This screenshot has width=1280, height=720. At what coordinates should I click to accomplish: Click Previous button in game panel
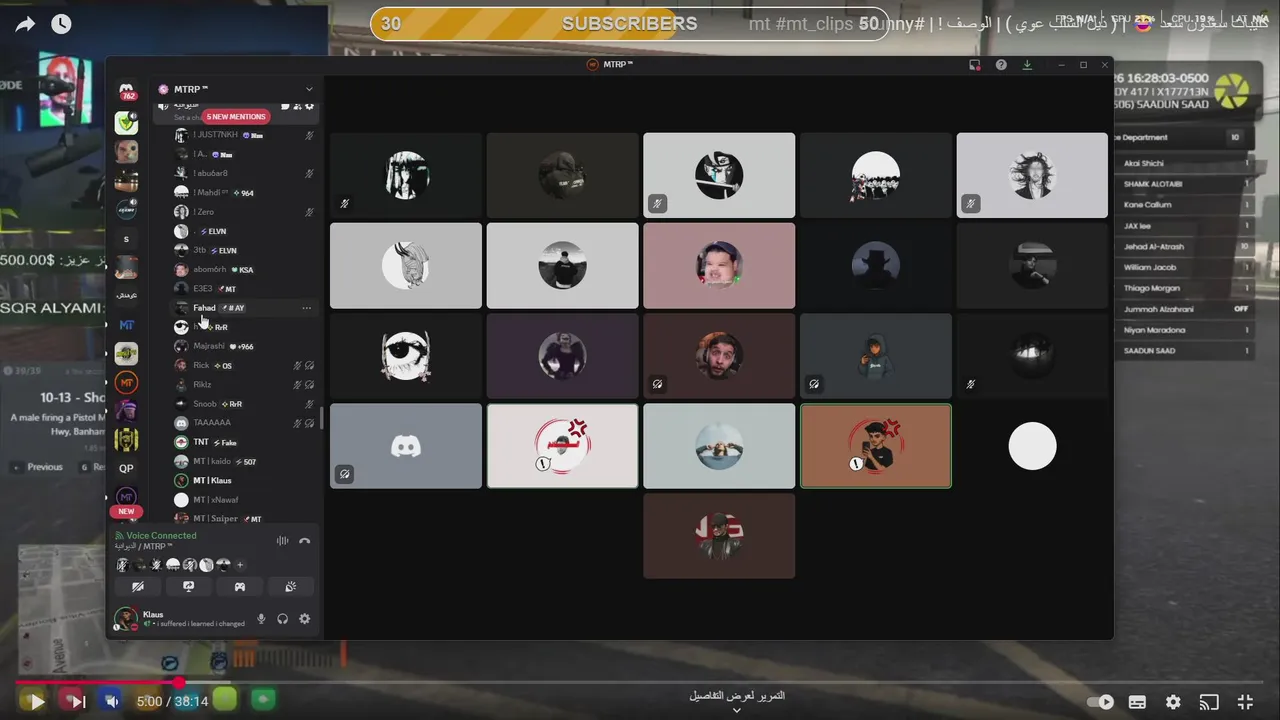tap(38, 467)
